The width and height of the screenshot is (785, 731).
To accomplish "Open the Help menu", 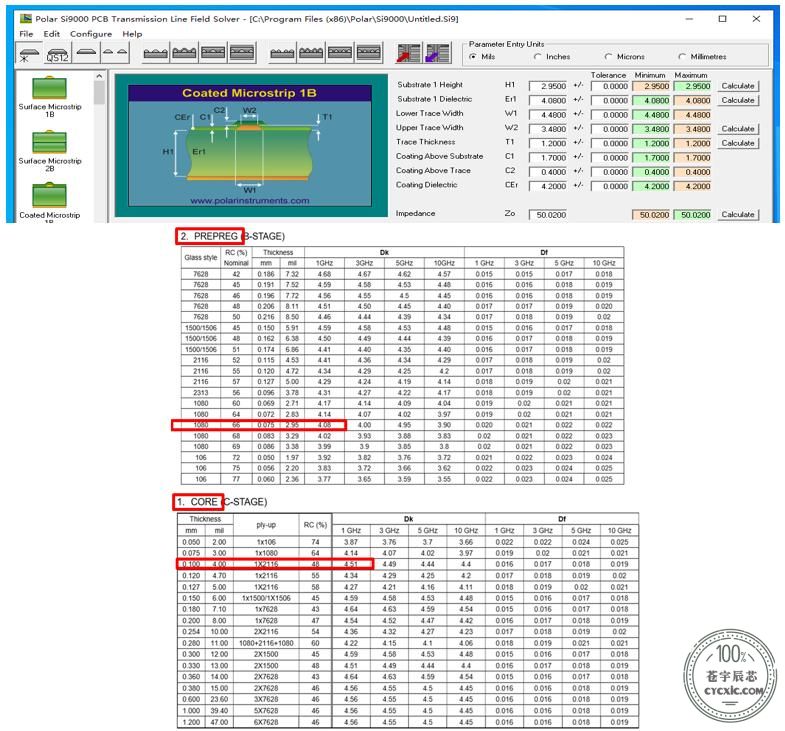I will [x=132, y=34].
